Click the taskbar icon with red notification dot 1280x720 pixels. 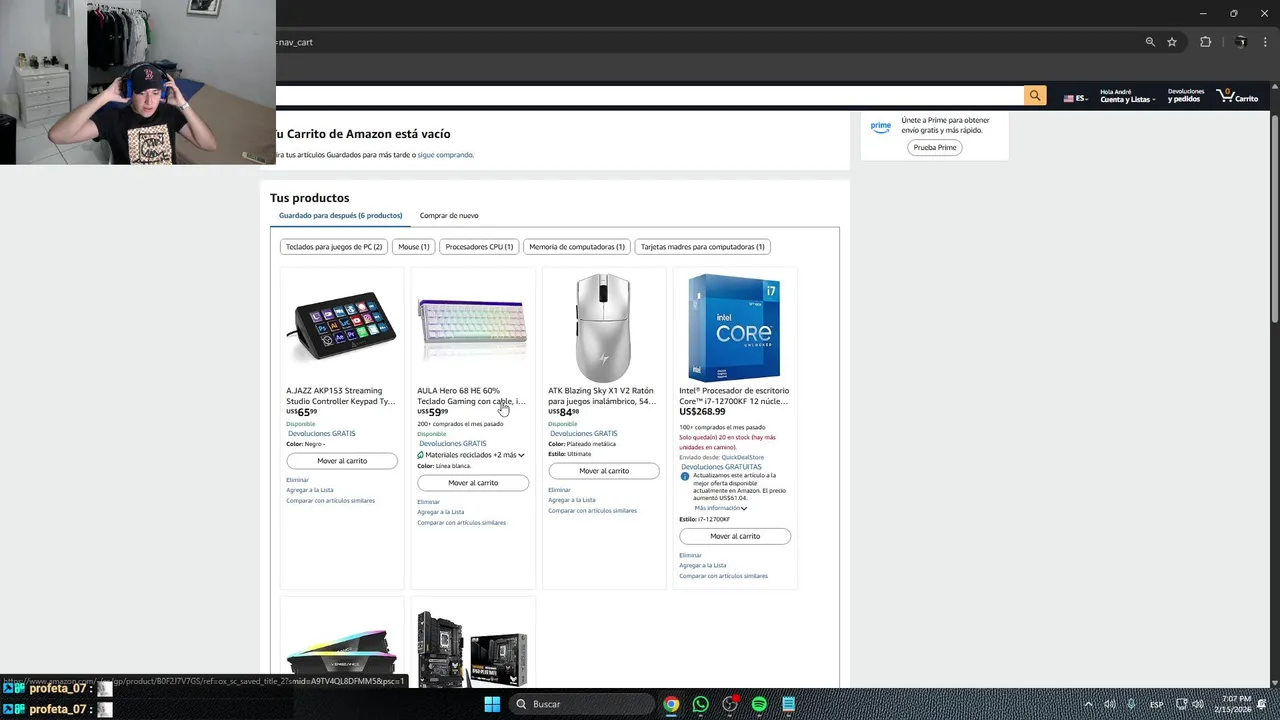pyautogui.click(x=730, y=704)
